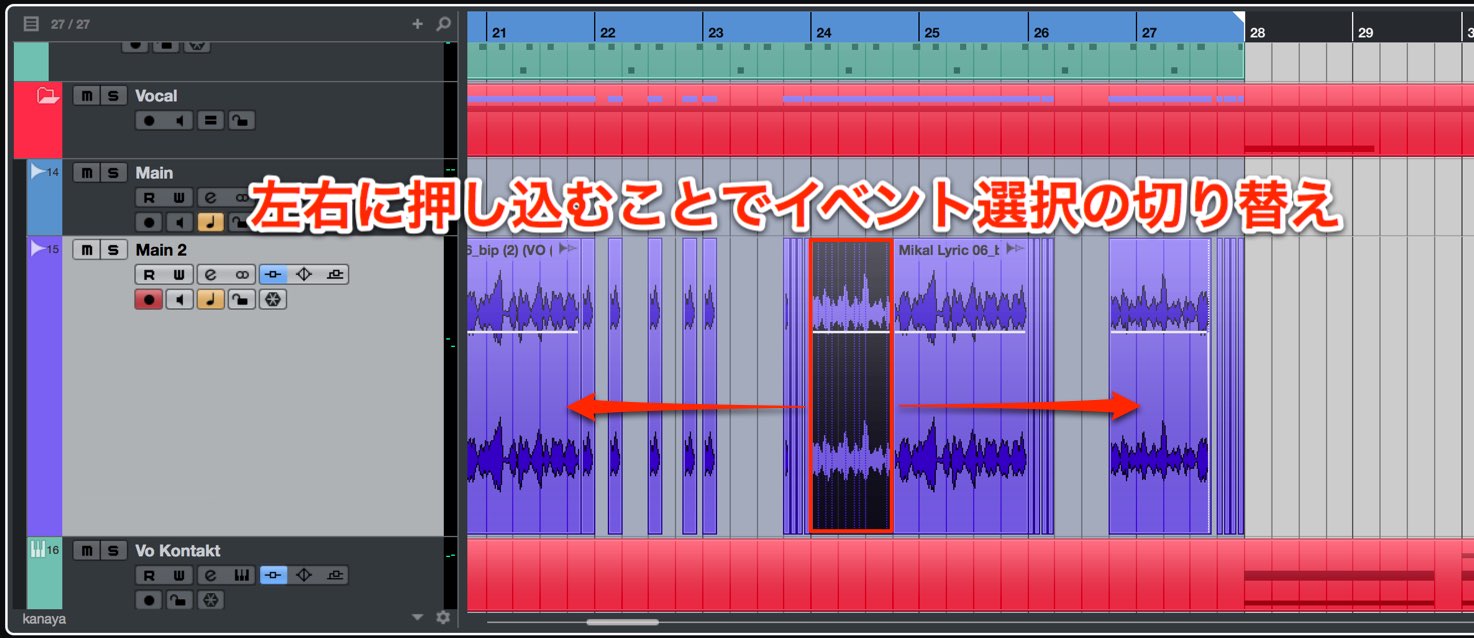Toggle Read automation on Main 2
Screen dimensions: 1474x638
[x=149, y=274]
